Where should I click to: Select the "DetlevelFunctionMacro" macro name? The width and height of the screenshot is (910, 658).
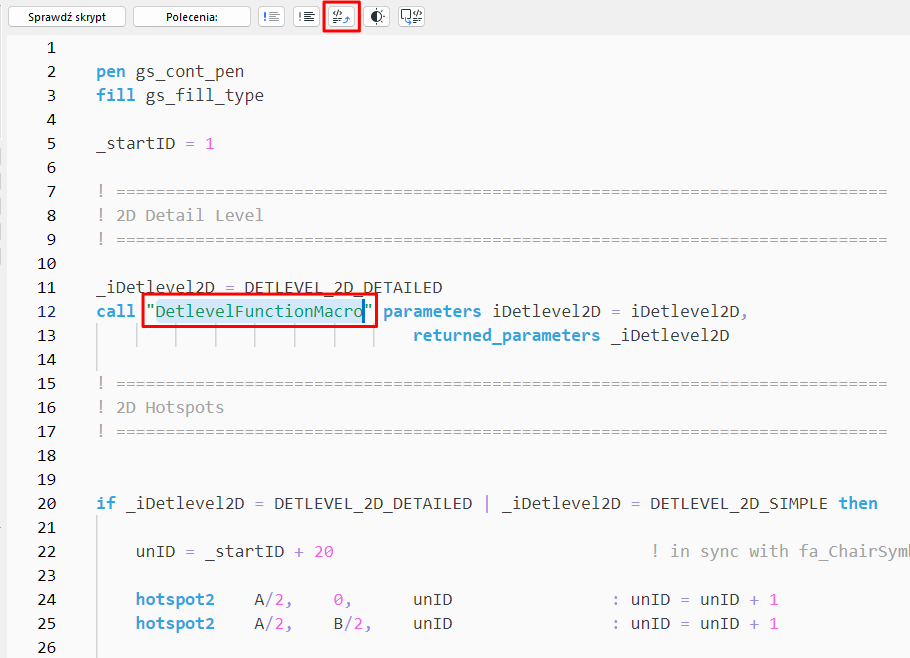pos(258,311)
